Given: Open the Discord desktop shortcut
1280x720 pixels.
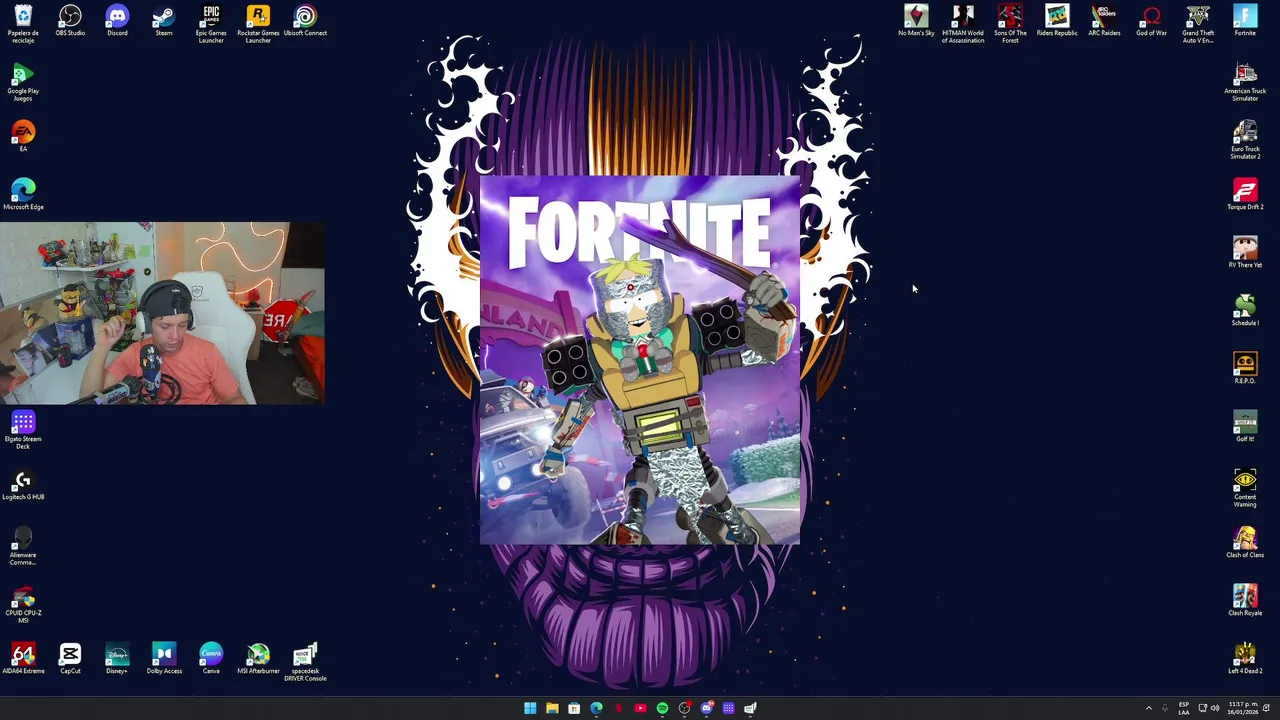Looking at the screenshot, I should tap(117, 21).
